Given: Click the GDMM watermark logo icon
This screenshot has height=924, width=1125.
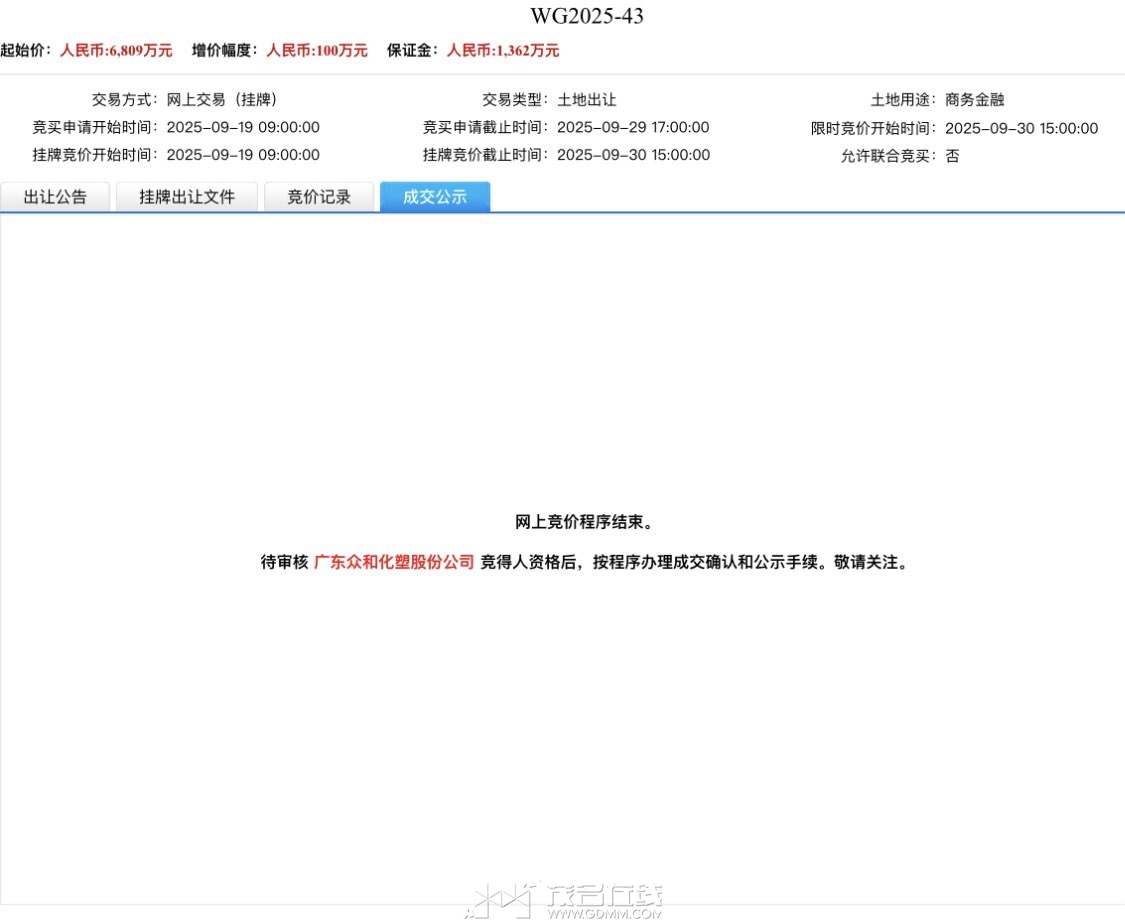Looking at the screenshot, I should (x=501, y=901).
